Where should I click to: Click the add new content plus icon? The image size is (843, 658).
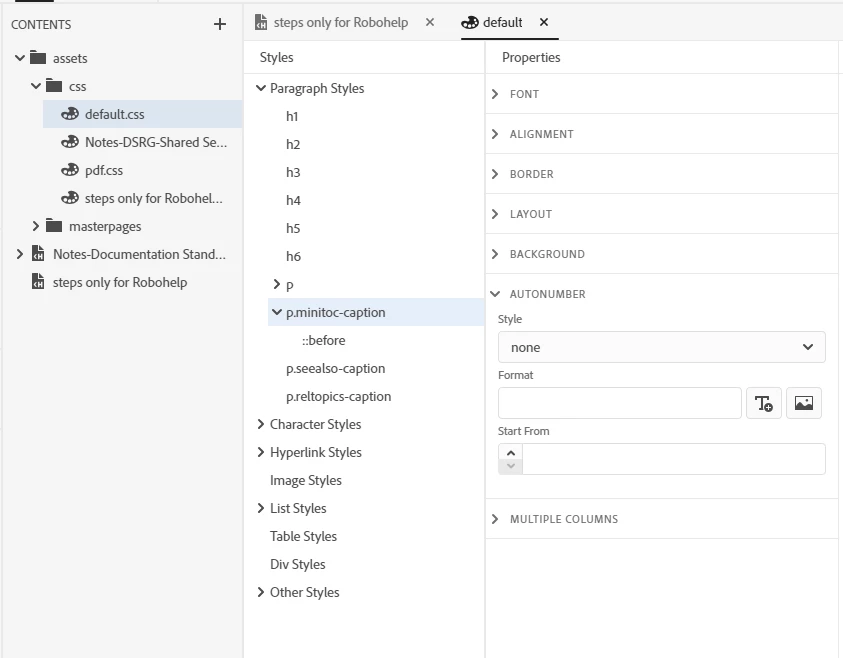220,24
